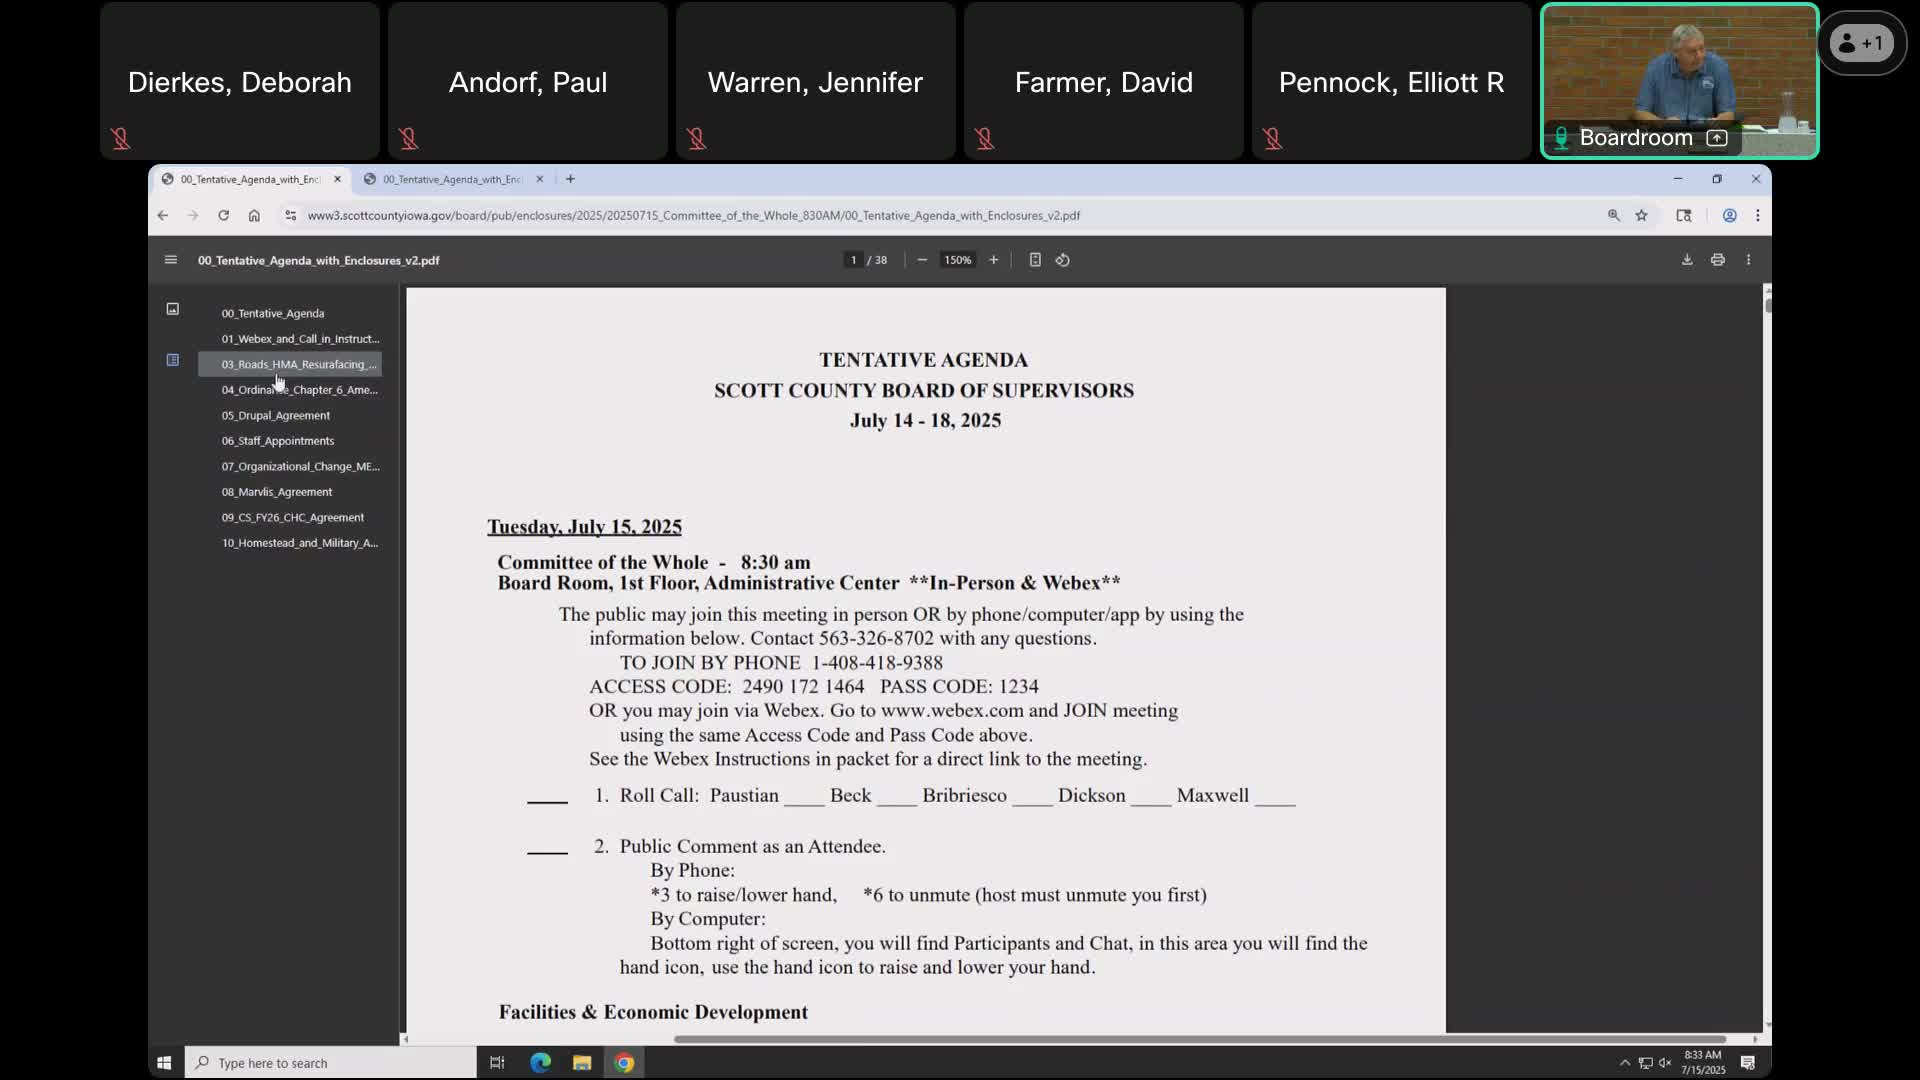Toggle Windows system volume mute icon

tap(1665, 1063)
